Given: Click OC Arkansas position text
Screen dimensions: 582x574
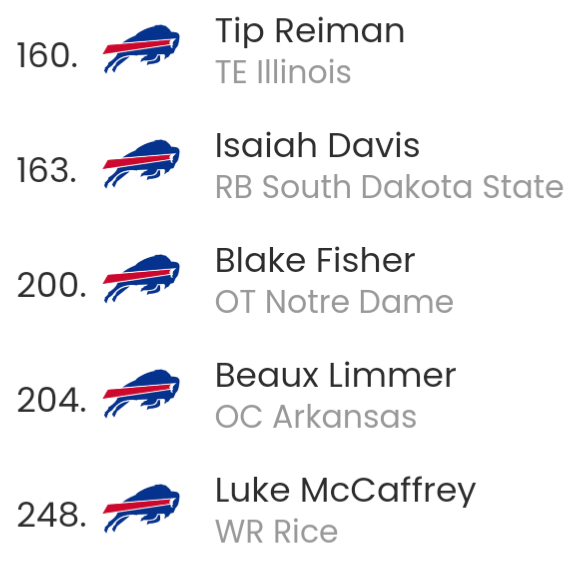Looking at the screenshot, I should 316,417.
